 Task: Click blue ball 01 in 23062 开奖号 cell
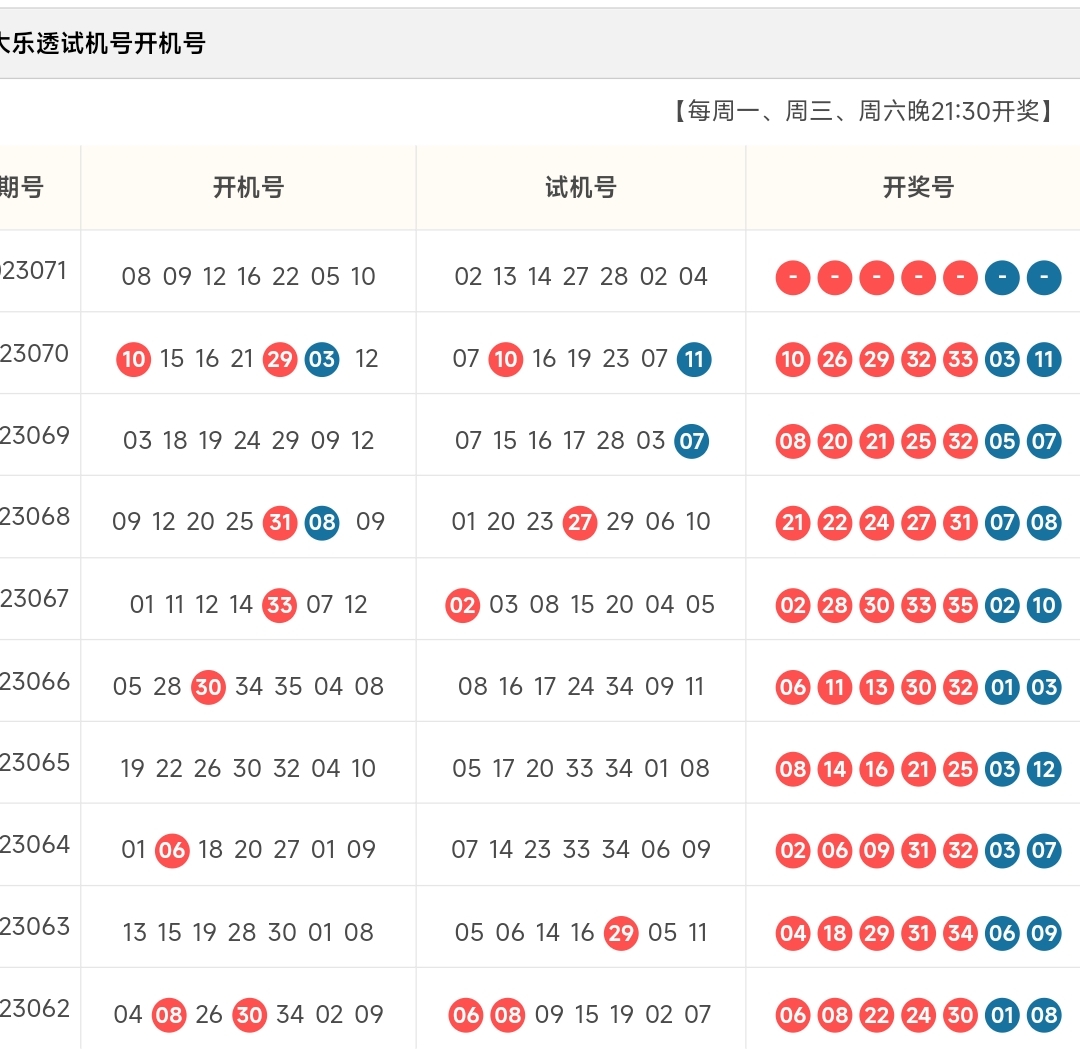pyautogui.click(x=1002, y=1015)
